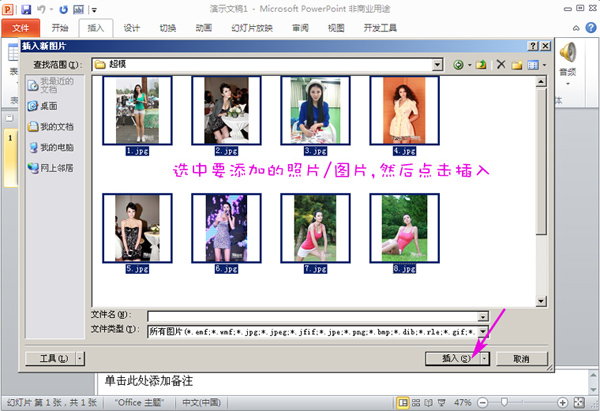This screenshot has height=411, width=600.
Task: Expand the 文件类型 dropdown arrow
Action: 483,331
